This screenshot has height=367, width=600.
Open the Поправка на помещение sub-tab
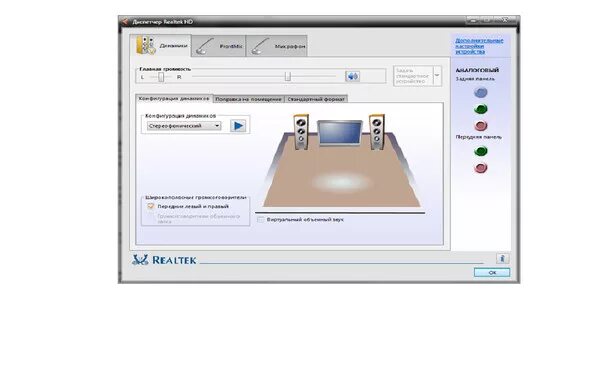pyautogui.click(x=248, y=99)
